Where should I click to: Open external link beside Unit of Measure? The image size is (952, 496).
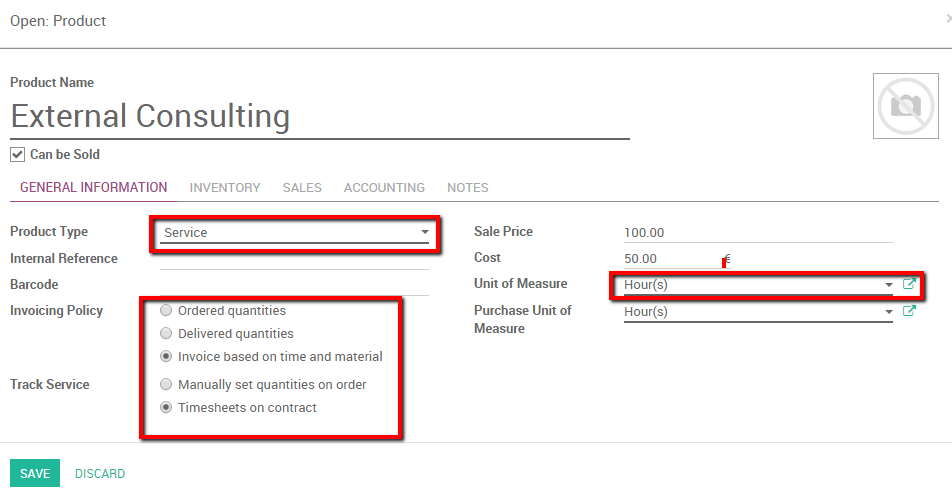(x=909, y=284)
